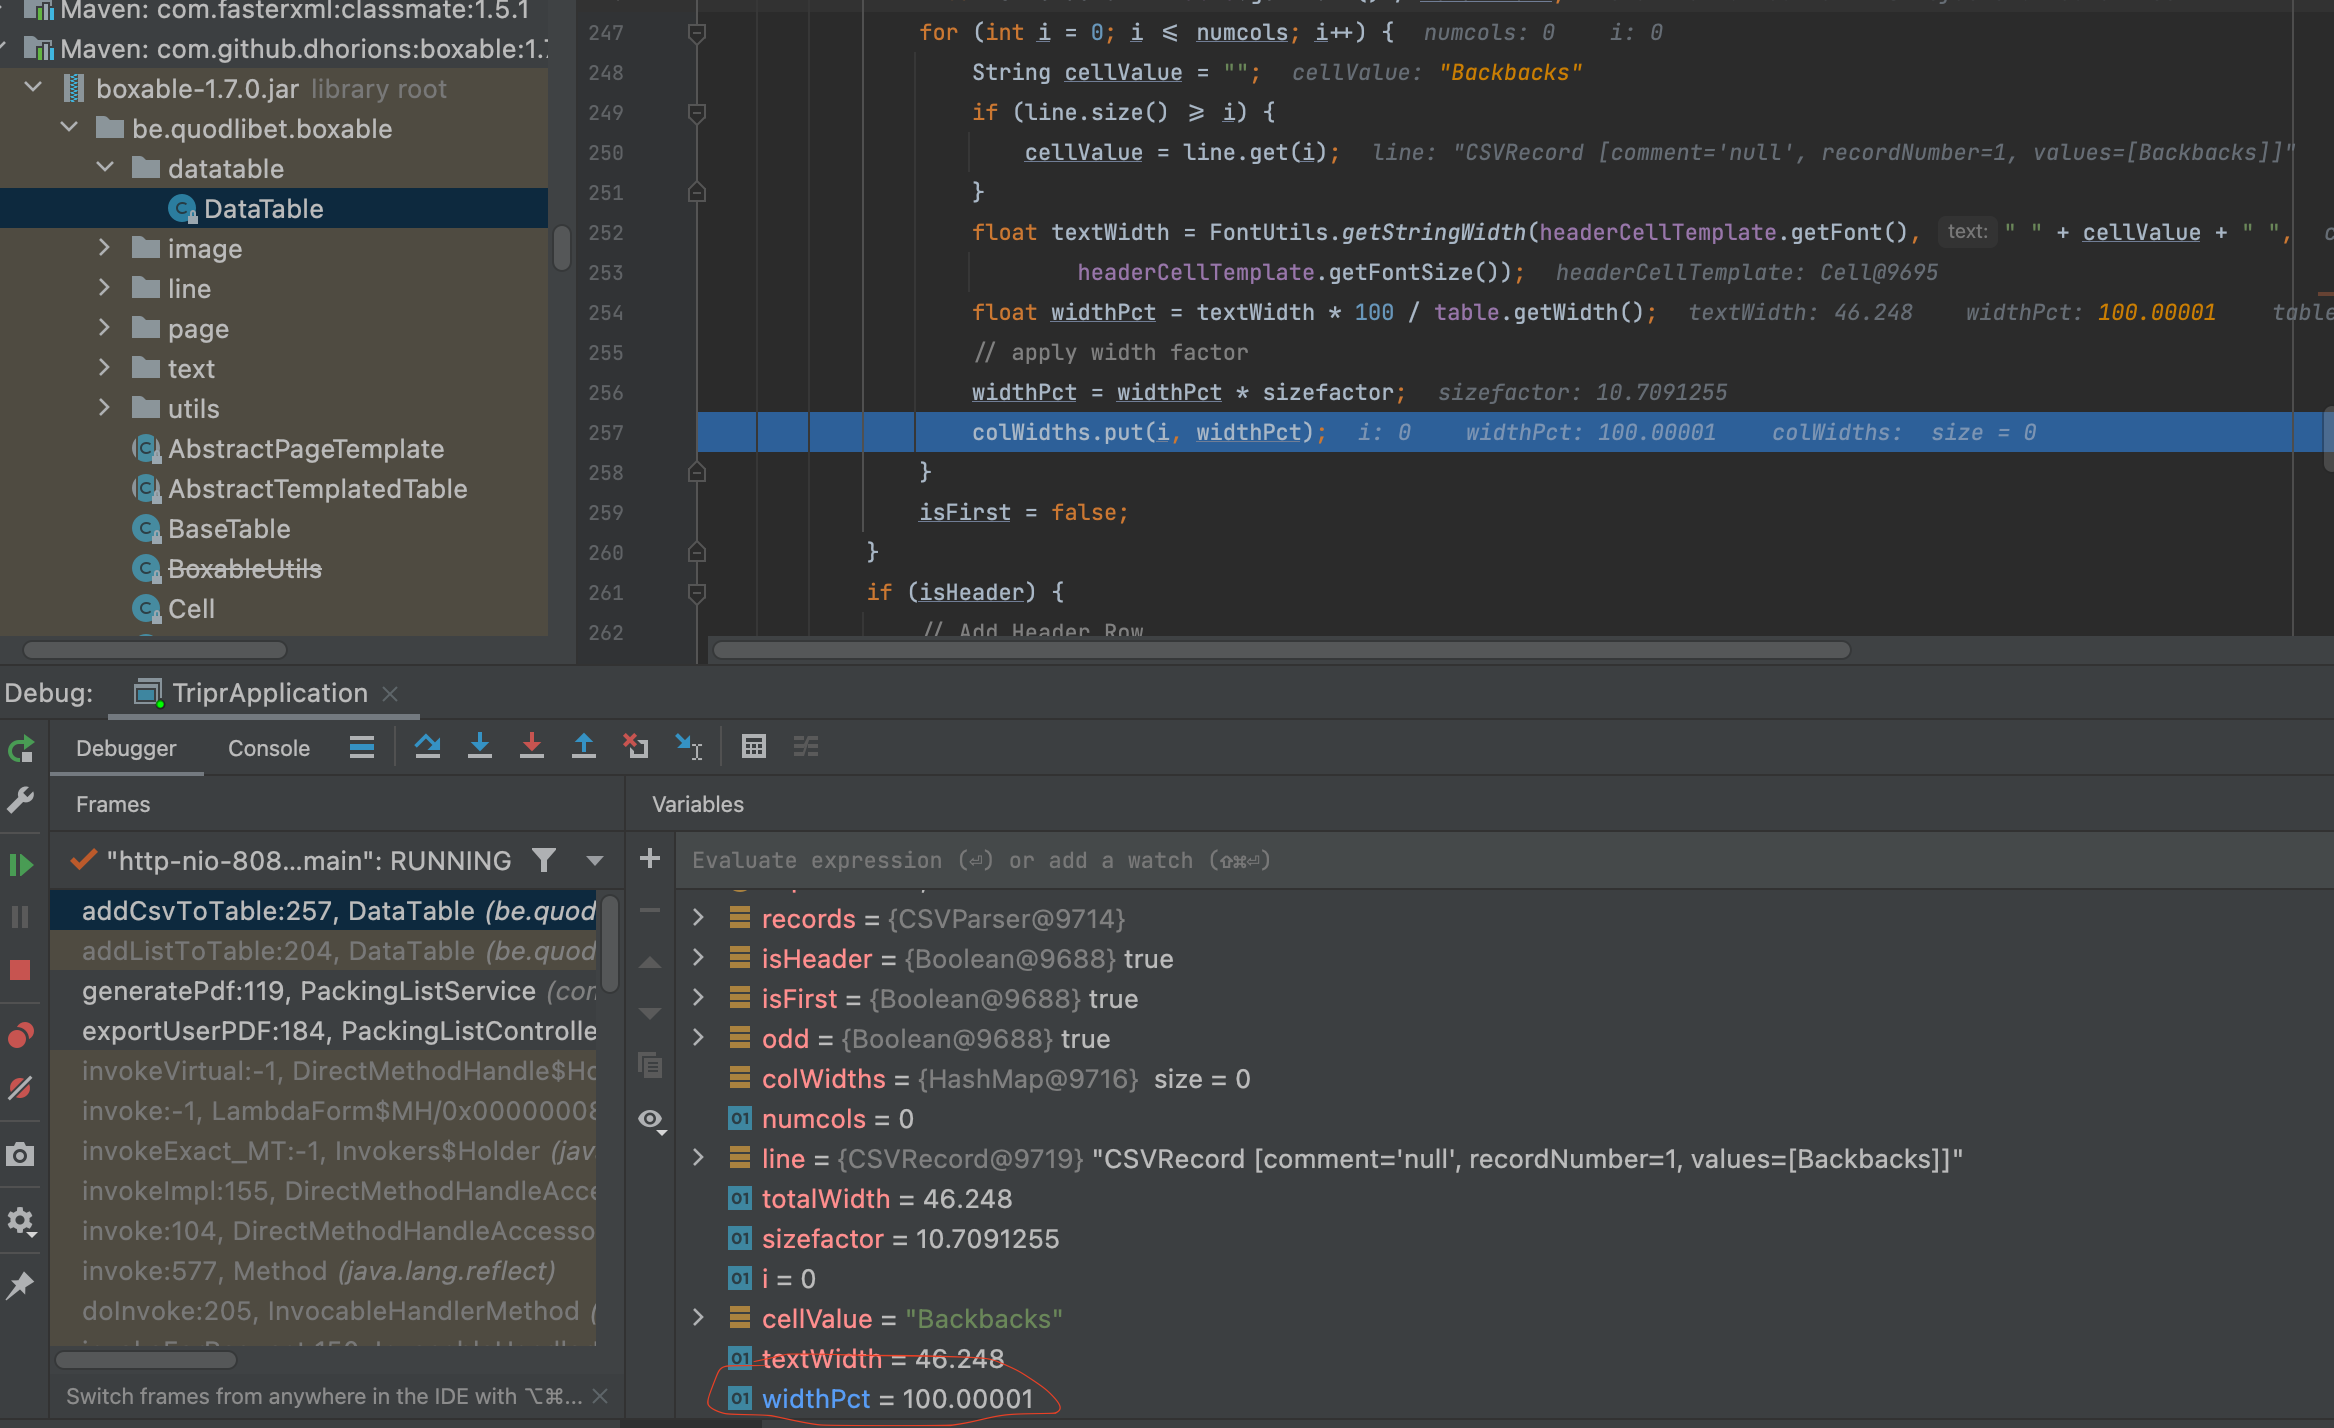Click the Rerun TriprApplication icon

(x=21, y=749)
